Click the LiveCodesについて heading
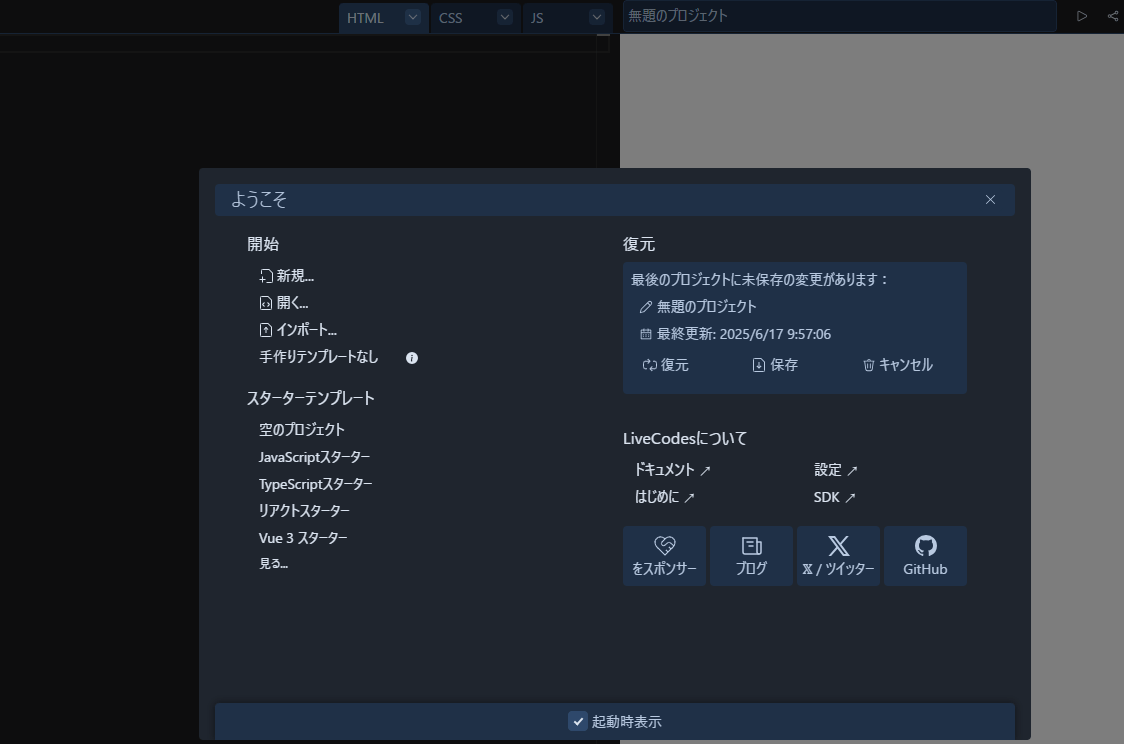This screenshot has height=744, width=1124. pos(685,438)
